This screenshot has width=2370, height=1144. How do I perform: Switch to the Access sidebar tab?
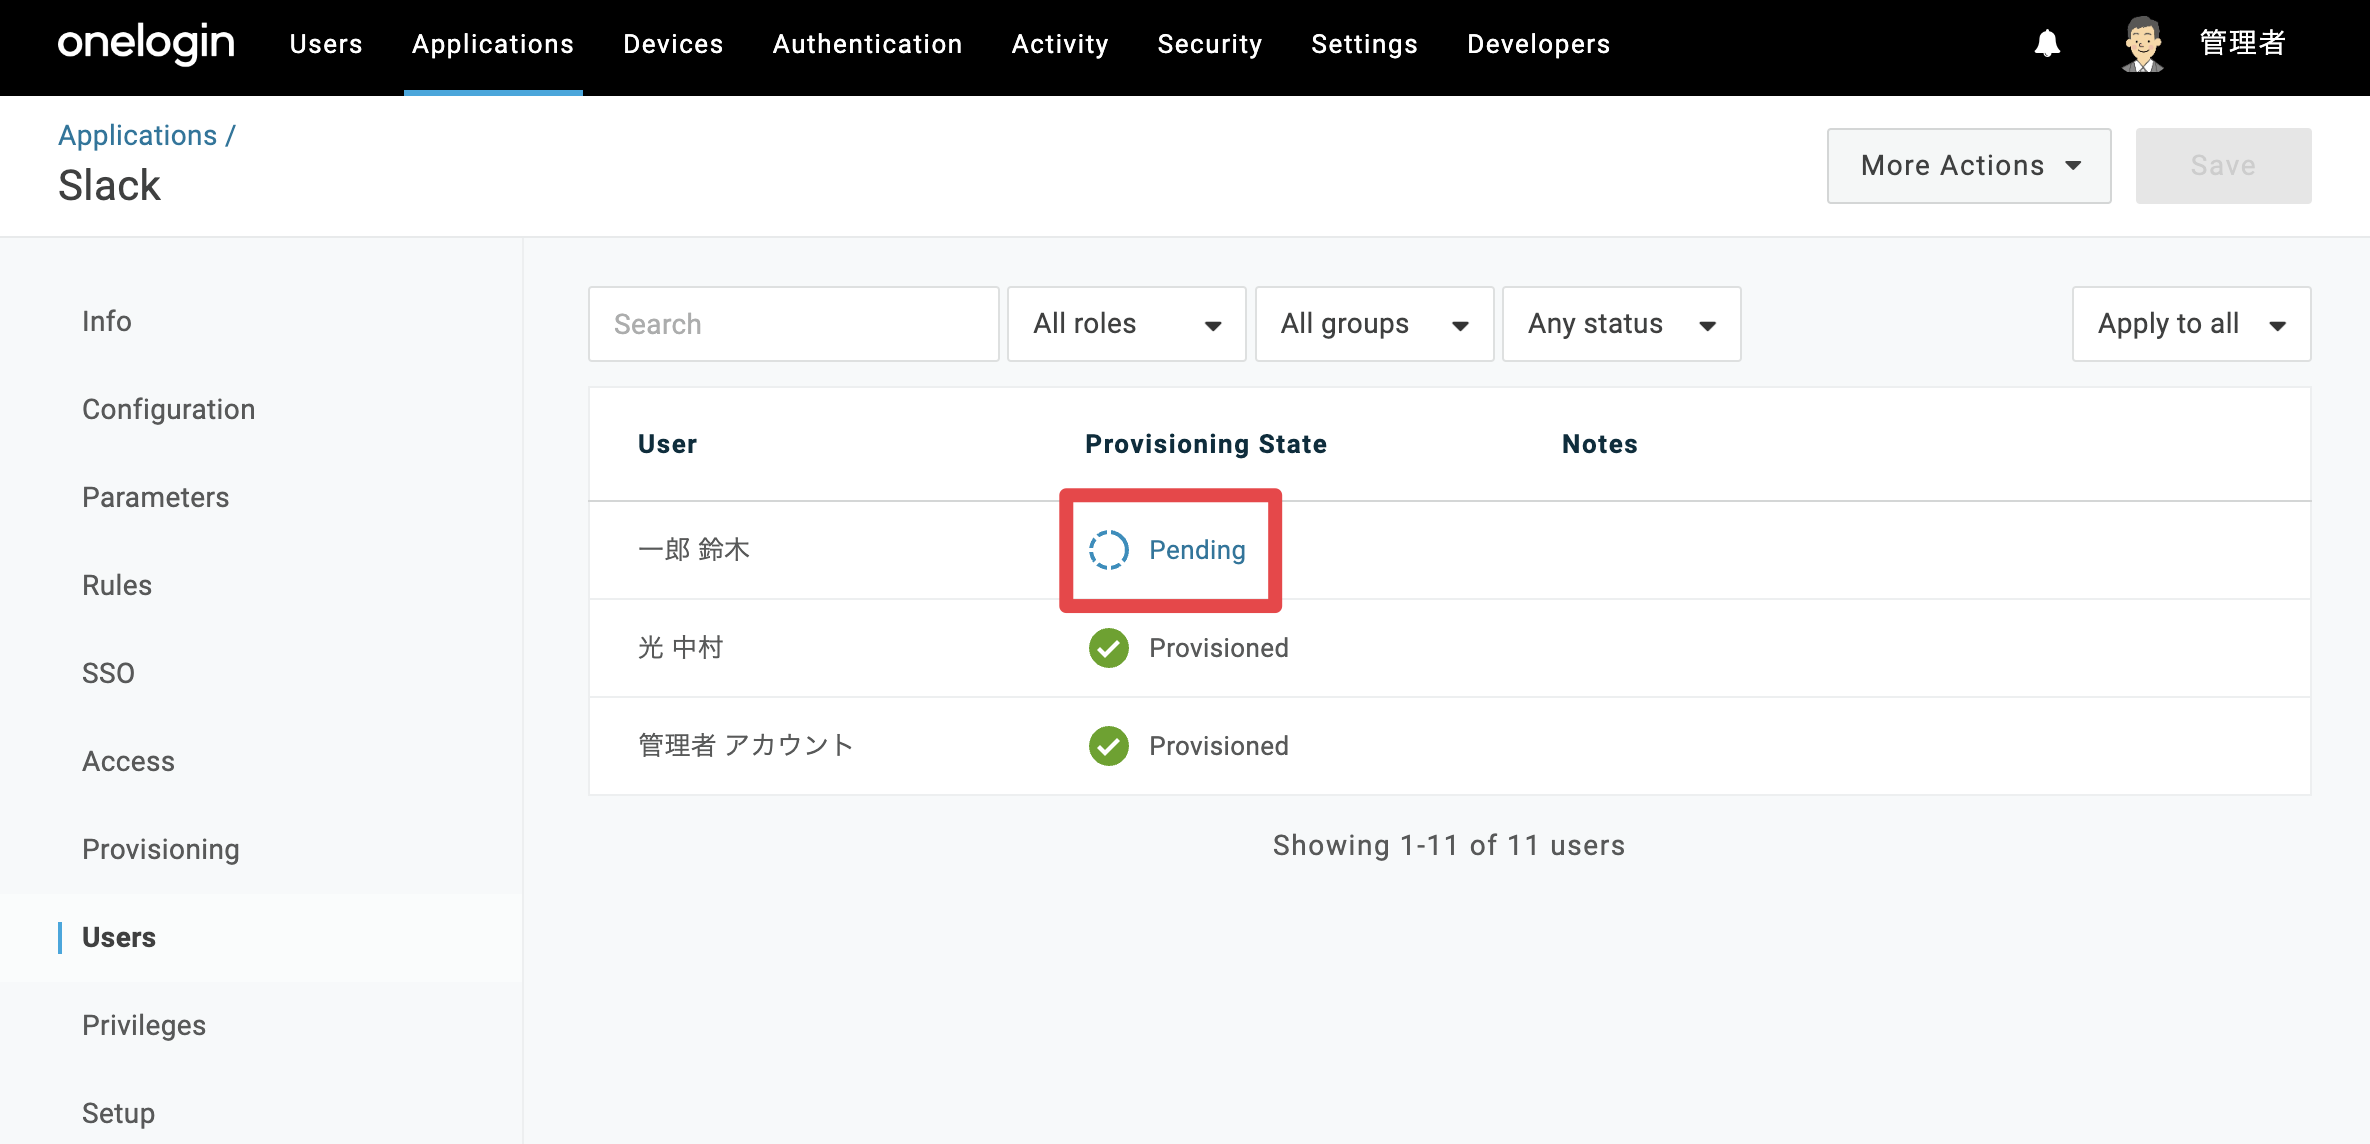(128, 761)
